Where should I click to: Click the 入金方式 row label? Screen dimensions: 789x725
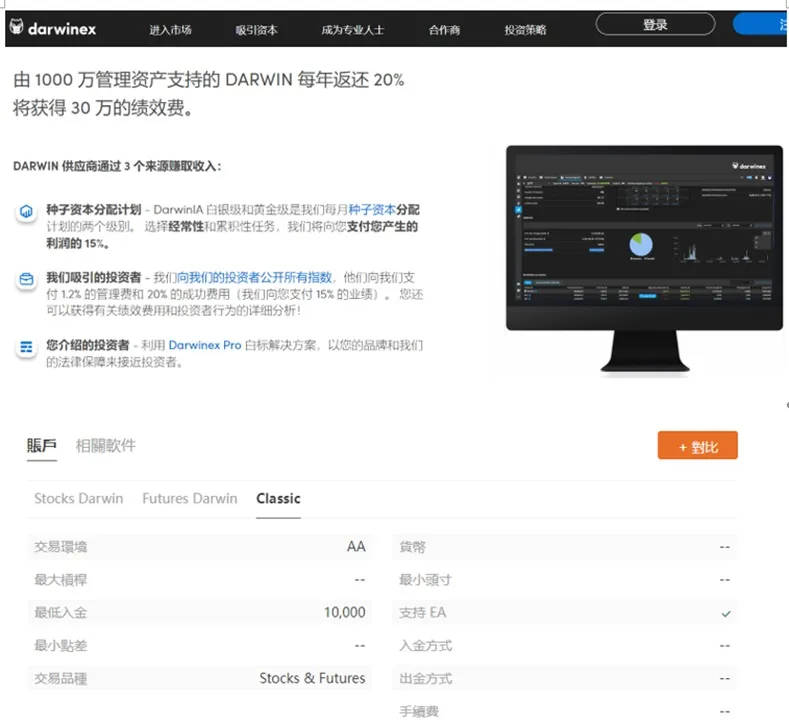425,646
